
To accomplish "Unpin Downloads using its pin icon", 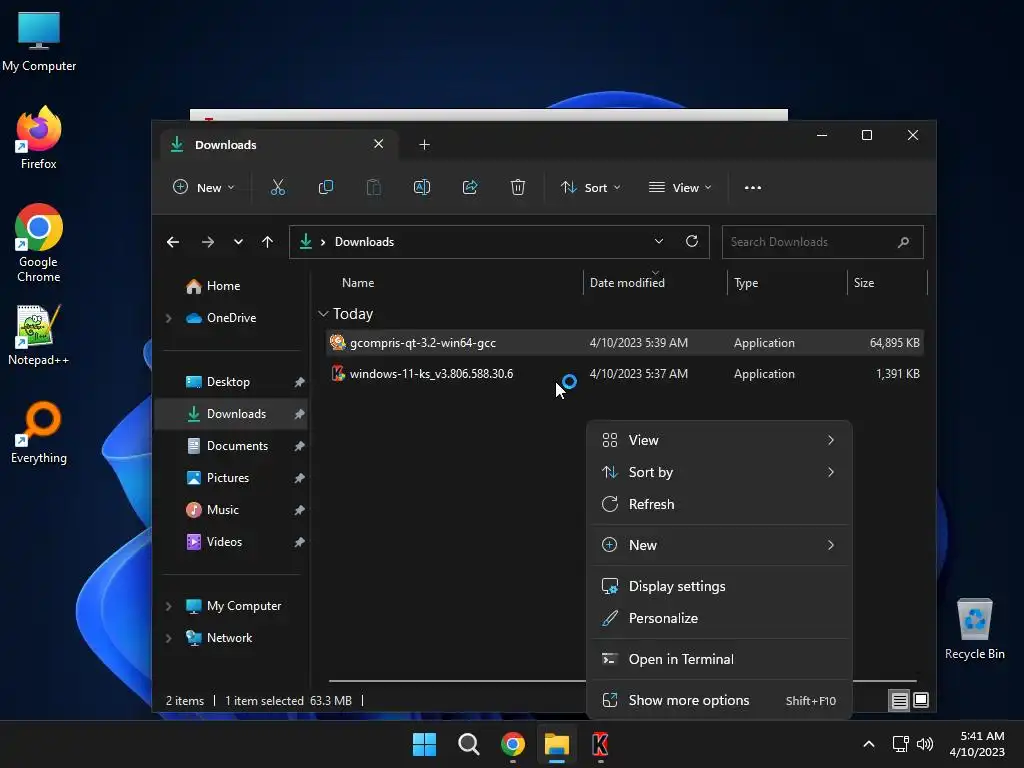I will (x=299, y=414).
